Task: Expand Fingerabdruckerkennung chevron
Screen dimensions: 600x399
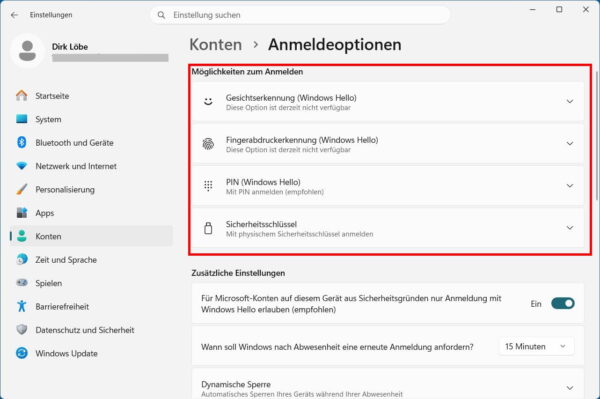Action: (x=570, y=143)
